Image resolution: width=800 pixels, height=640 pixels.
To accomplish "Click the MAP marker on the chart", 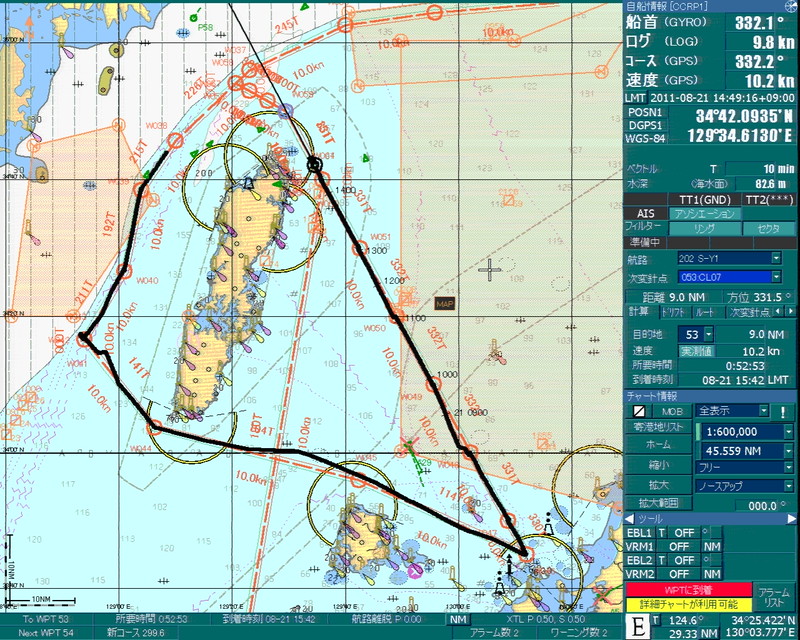I will pyautogui.click(x=445, y=303).
